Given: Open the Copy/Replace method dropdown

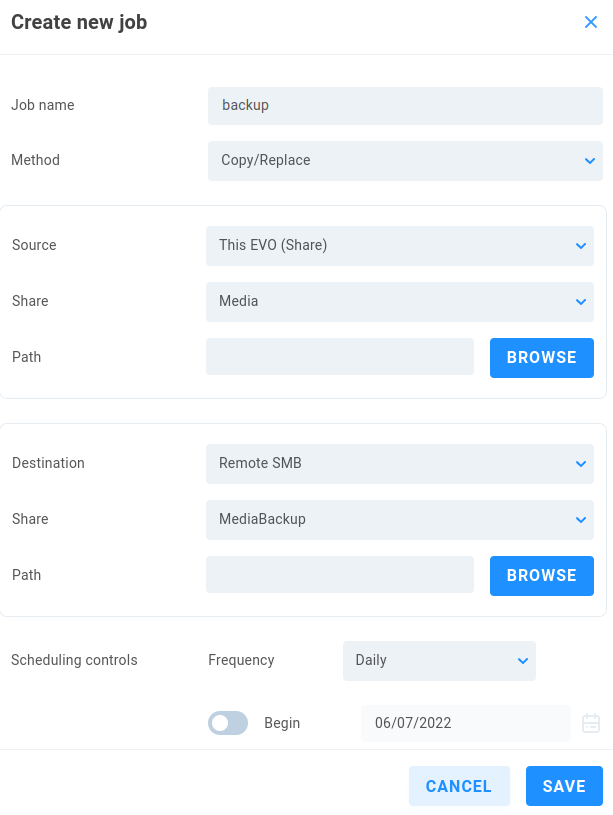Looking at the screenshot, I should pos(405,161).
